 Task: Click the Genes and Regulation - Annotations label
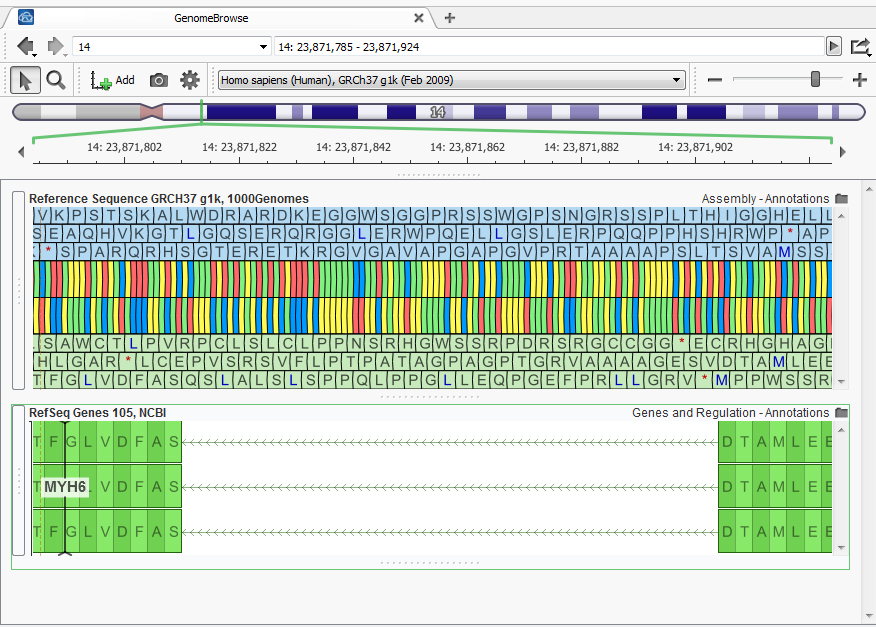[731, 413]
